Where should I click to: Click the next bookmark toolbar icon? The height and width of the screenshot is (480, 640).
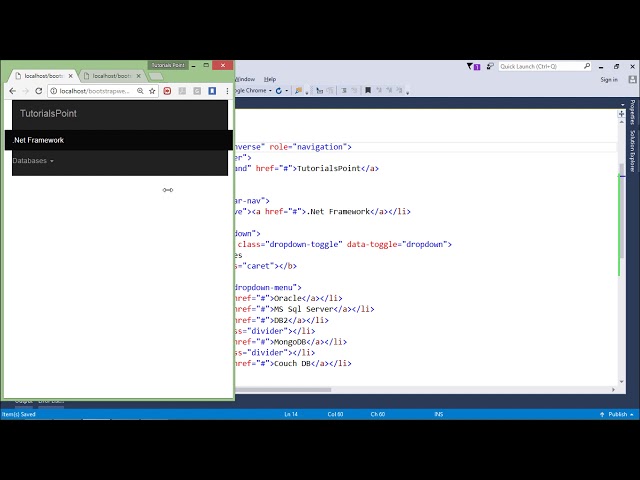pos(389,90)
